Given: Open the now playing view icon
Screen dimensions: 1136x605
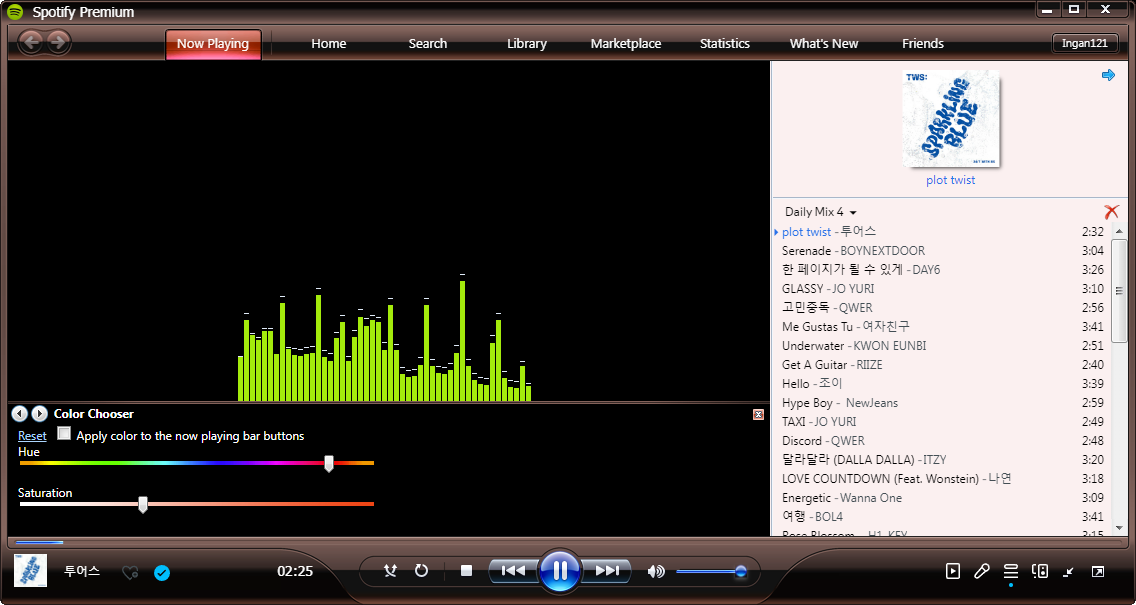Looking at the screenshot, I should pos(953,572).
